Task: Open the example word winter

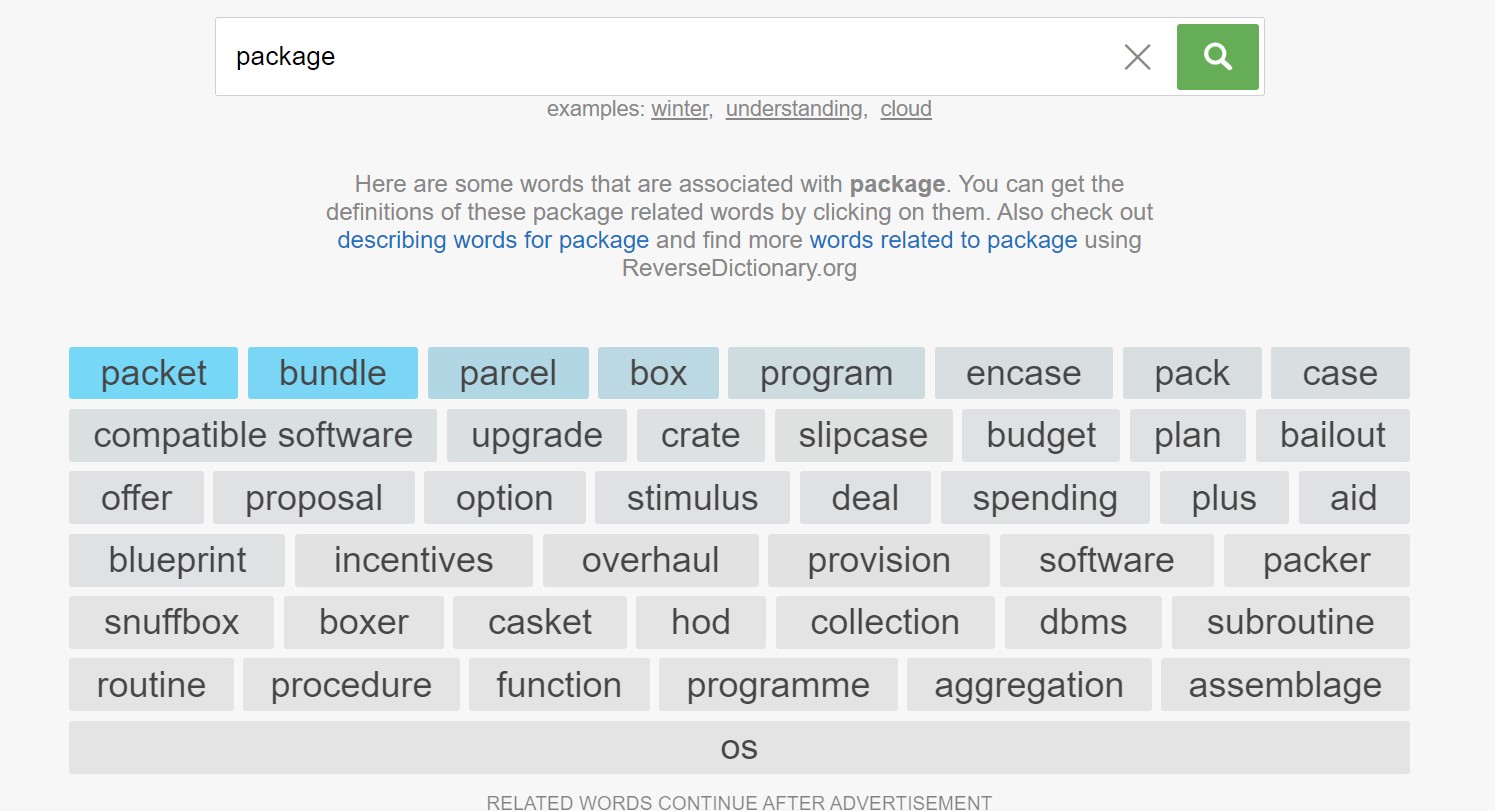Action: tap(679, 108)
